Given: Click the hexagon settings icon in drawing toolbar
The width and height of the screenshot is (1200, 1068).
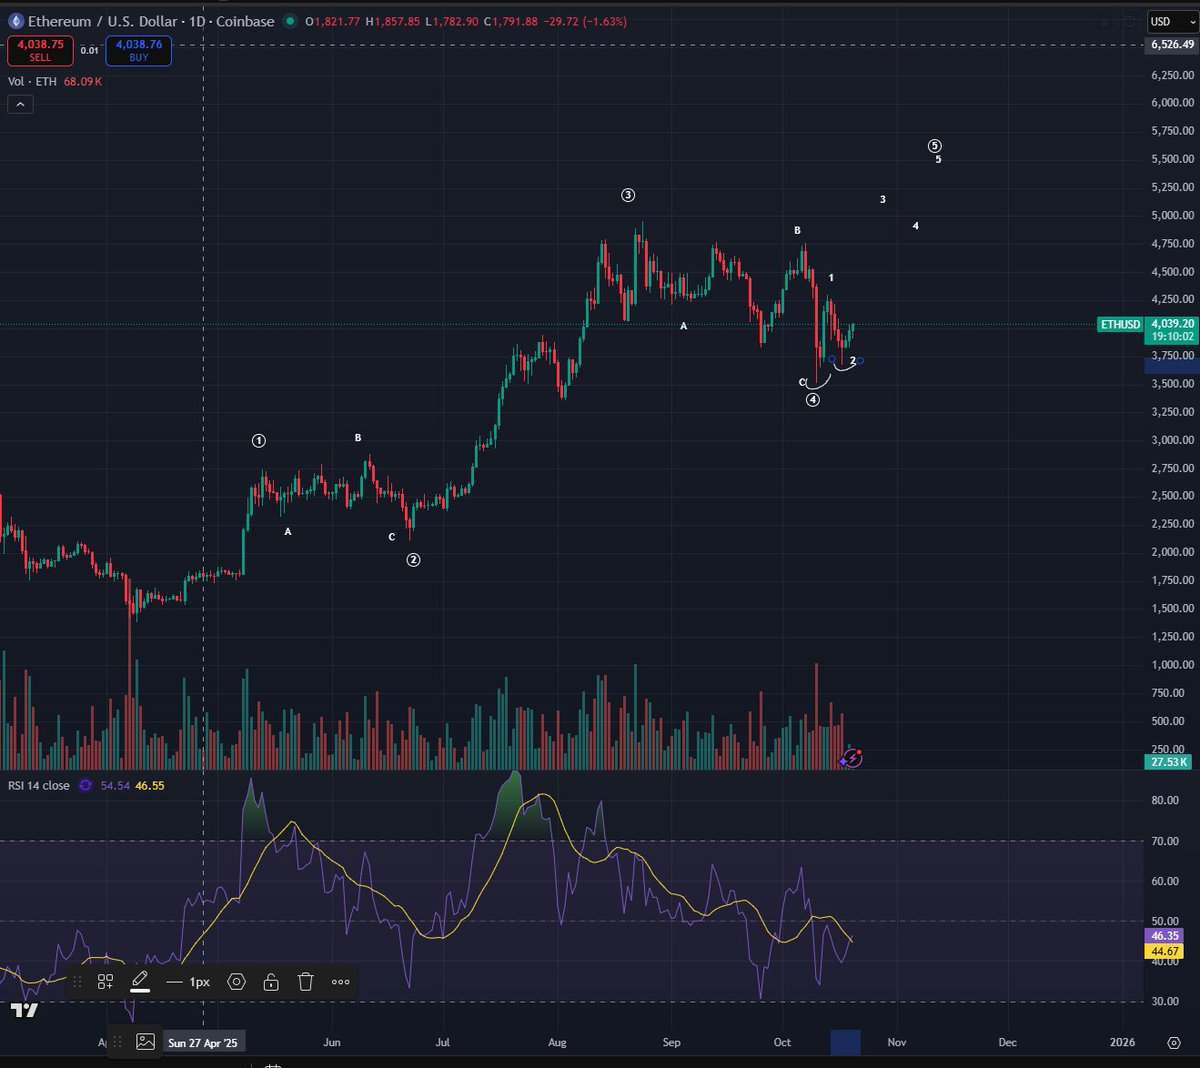Looking at the screenshot, I should (236, 982).
